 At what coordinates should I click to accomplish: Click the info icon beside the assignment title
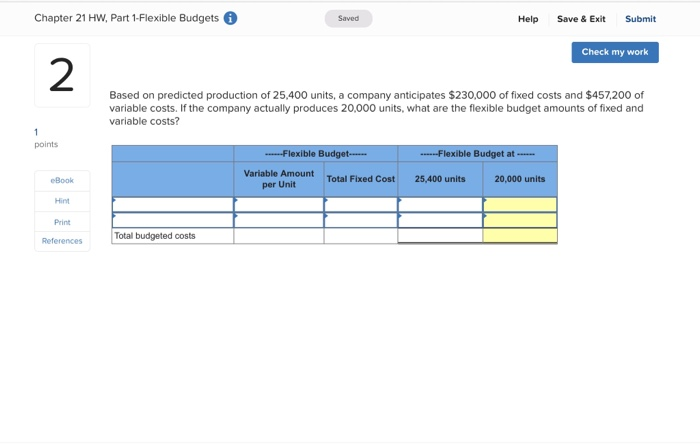point(230,18)
